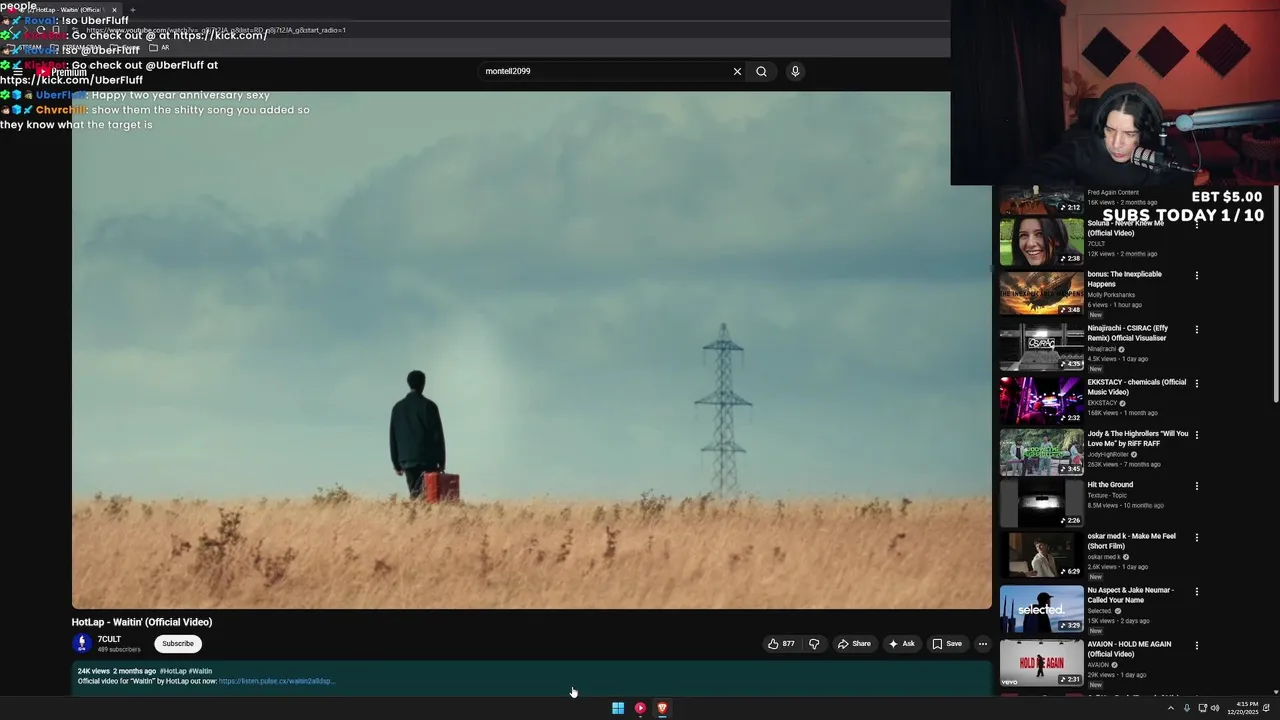Click the title EKKSTACY - chemicals (Official Music Video)
The width and height of the screenshot is (1280, 720).
coord(1137,387)
